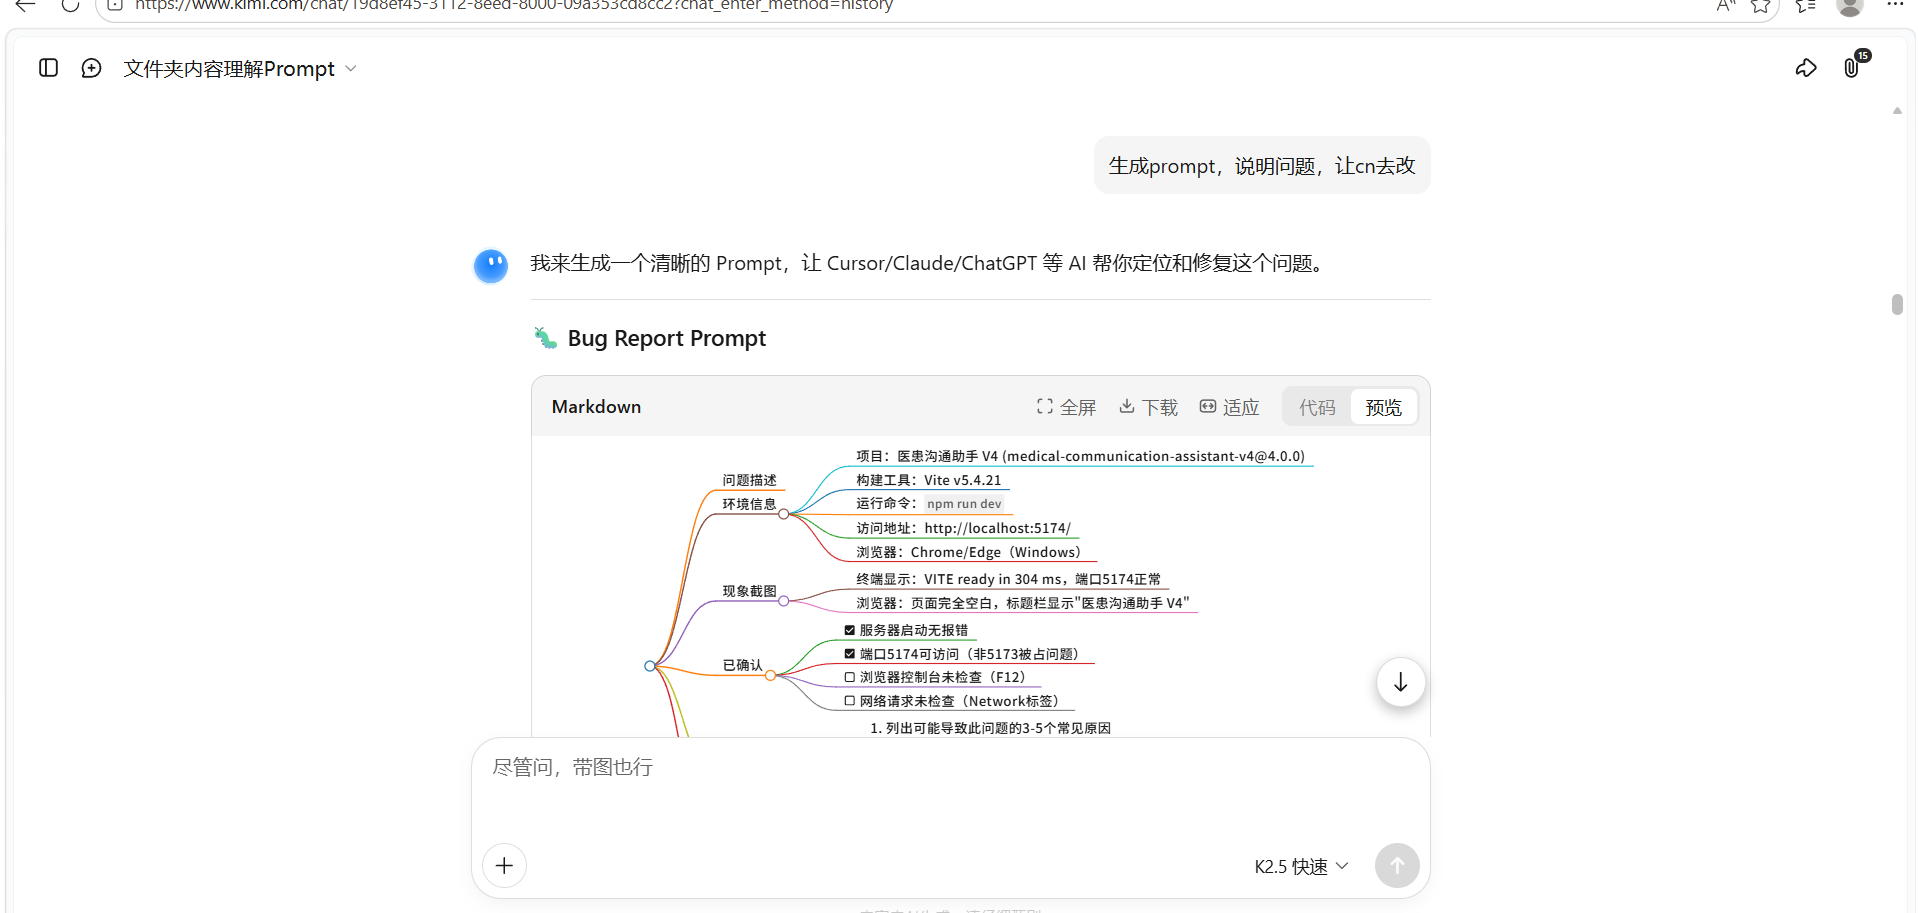Image resolution: width=1918 pixels, height=913 pixels.
Task: Uncheck the 服务器启动无报错 checkbox
Action: point(850,631)
